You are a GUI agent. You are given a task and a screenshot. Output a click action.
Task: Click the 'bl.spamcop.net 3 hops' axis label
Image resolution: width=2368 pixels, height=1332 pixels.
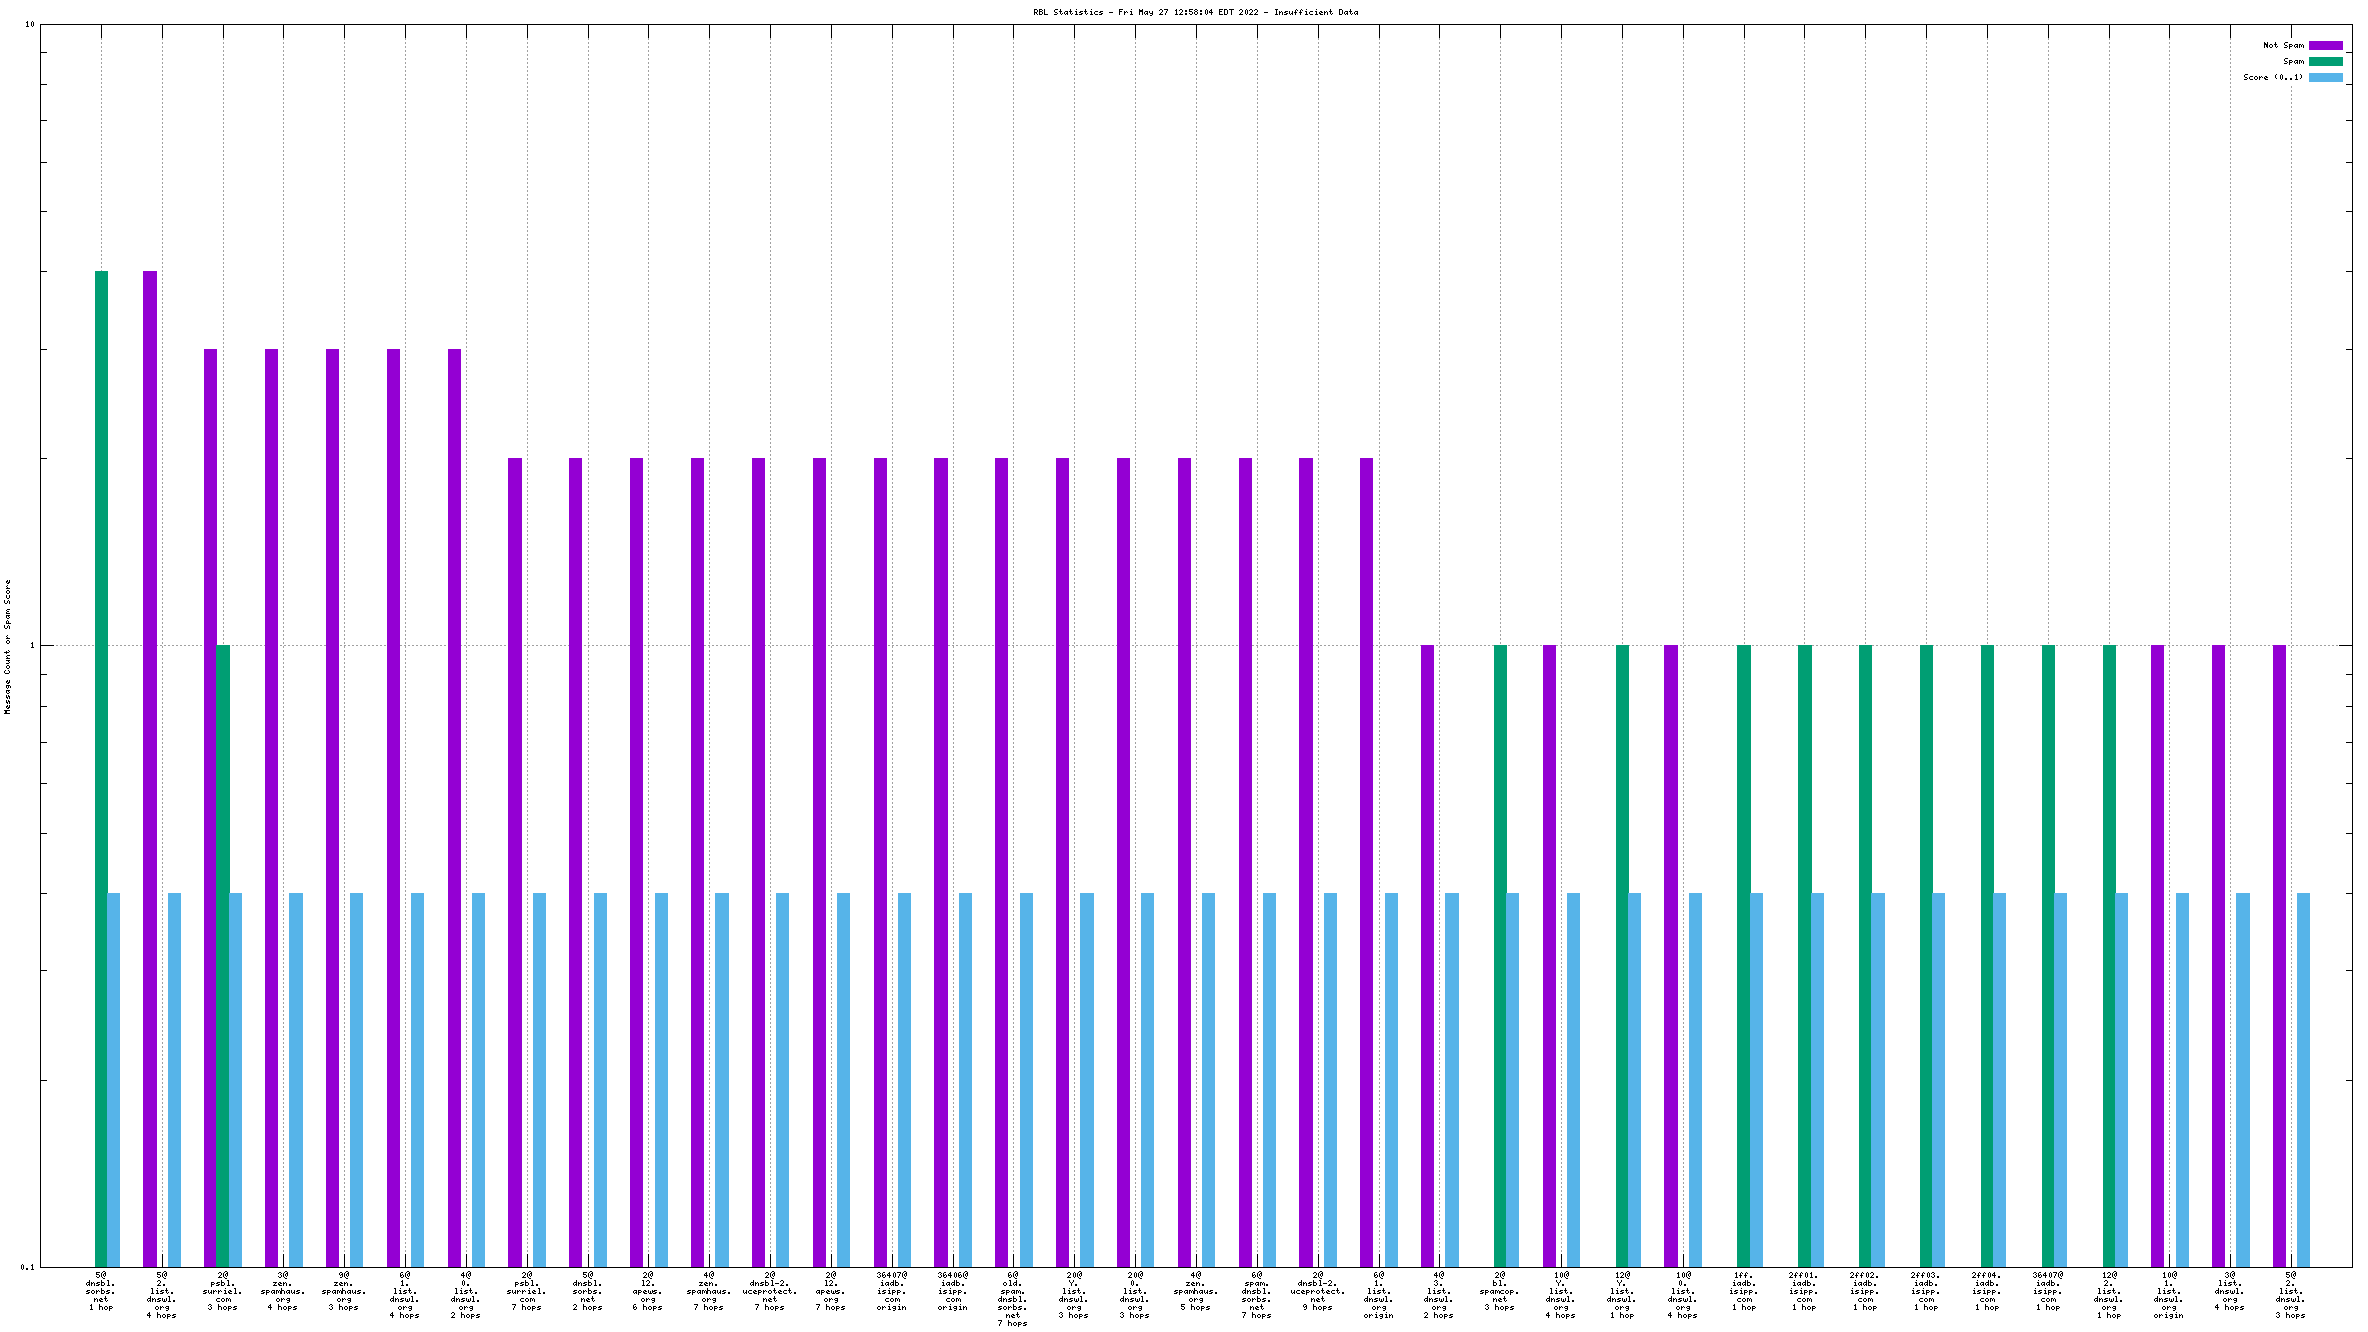[1500, 1291]
